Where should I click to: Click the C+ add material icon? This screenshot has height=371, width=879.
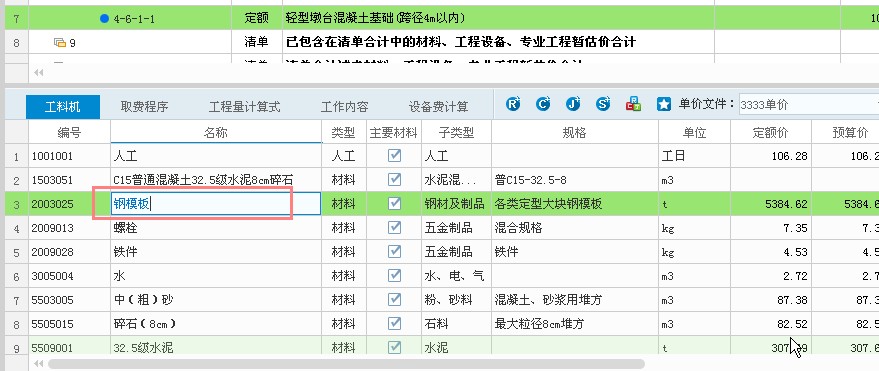(x=543, y=104)
